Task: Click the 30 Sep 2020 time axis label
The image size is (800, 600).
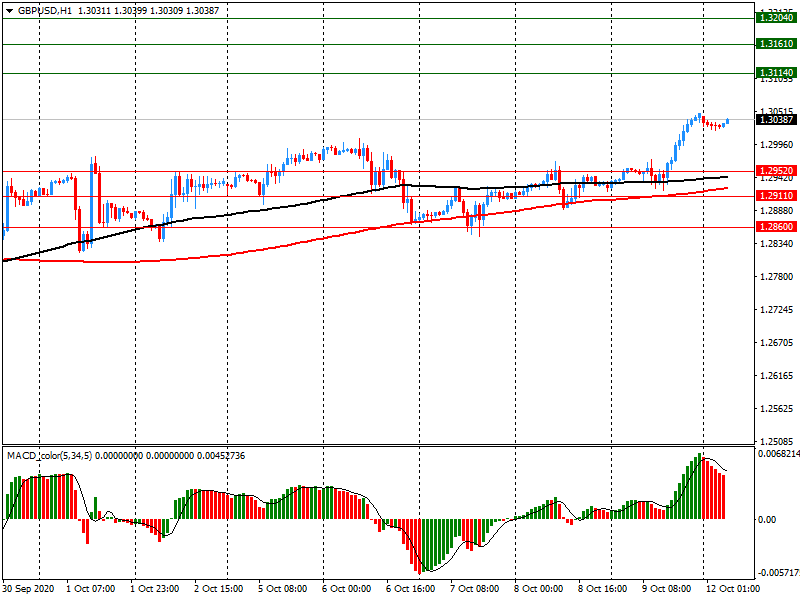Action: (x=28, y=589)
